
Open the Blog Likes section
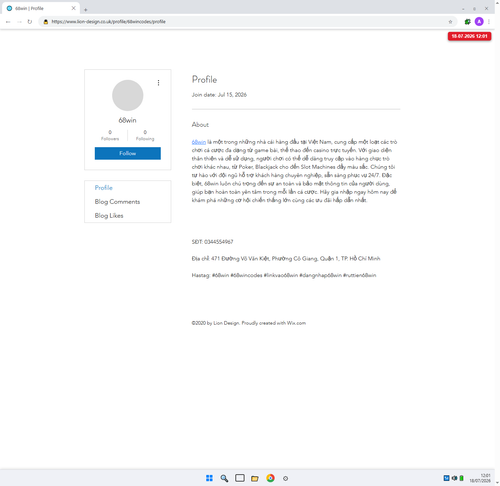pos(109,216)
